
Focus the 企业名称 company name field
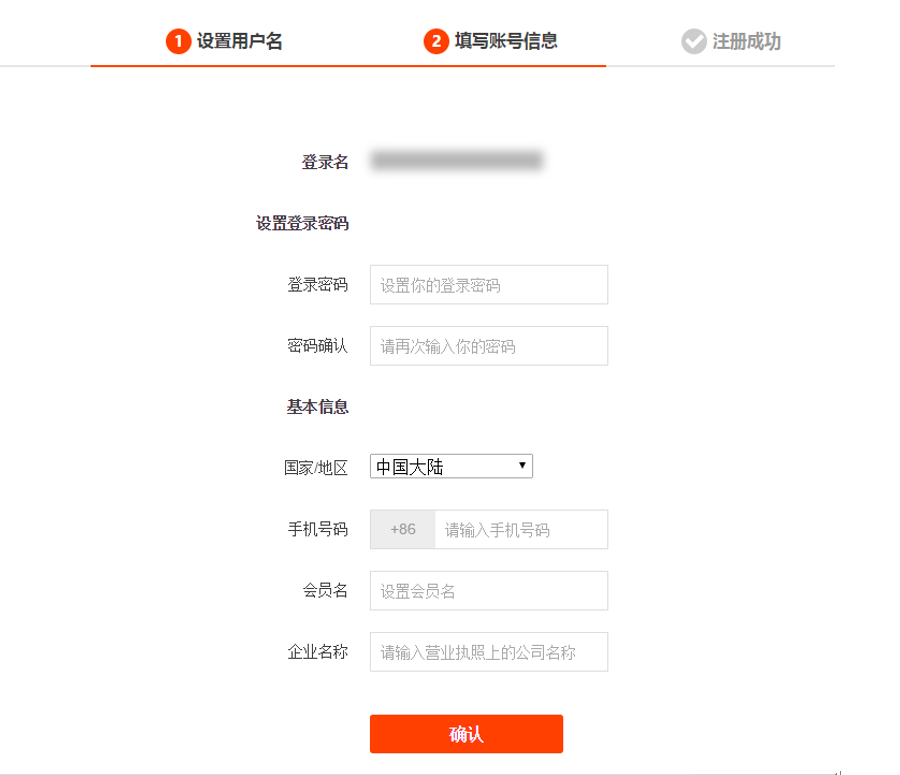click(x=489, y=652)
